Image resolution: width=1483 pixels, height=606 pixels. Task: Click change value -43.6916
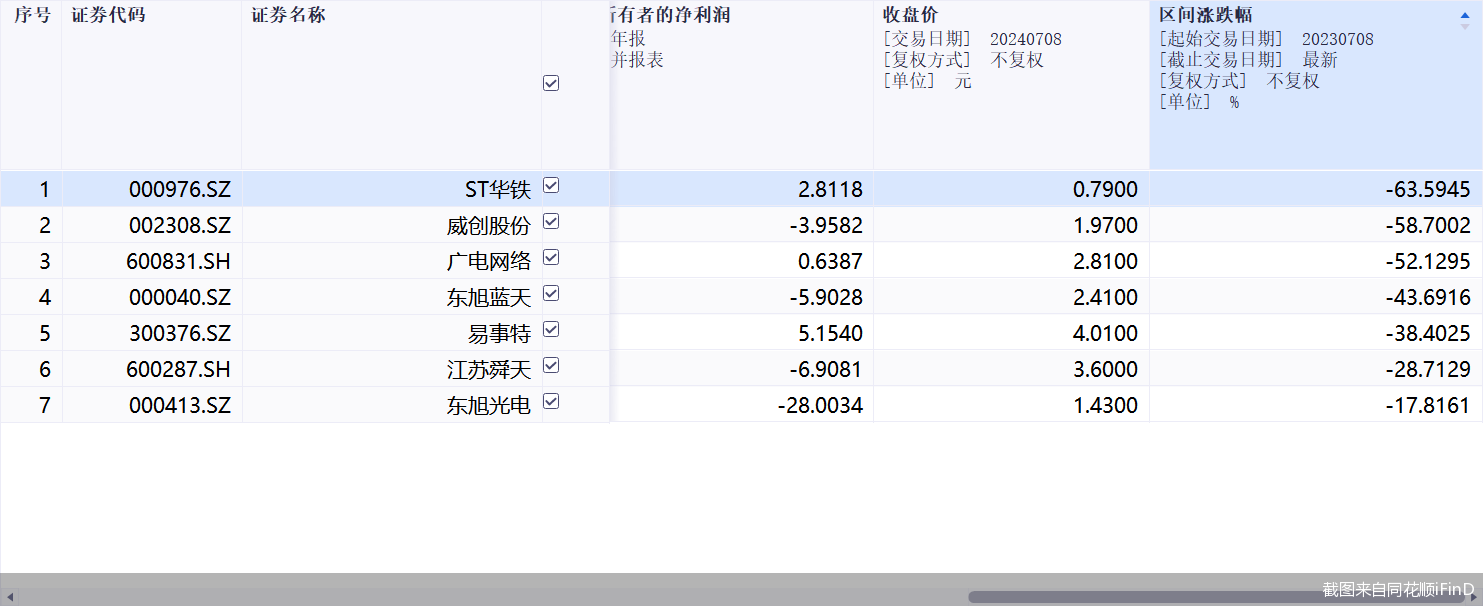[1428, 298]
